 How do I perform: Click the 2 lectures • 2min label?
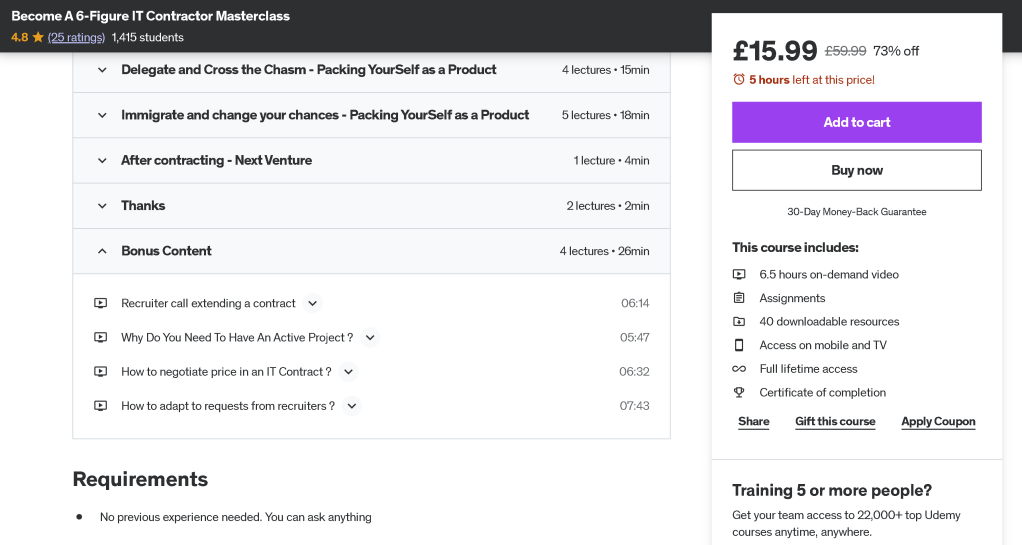tap(607, 206)
